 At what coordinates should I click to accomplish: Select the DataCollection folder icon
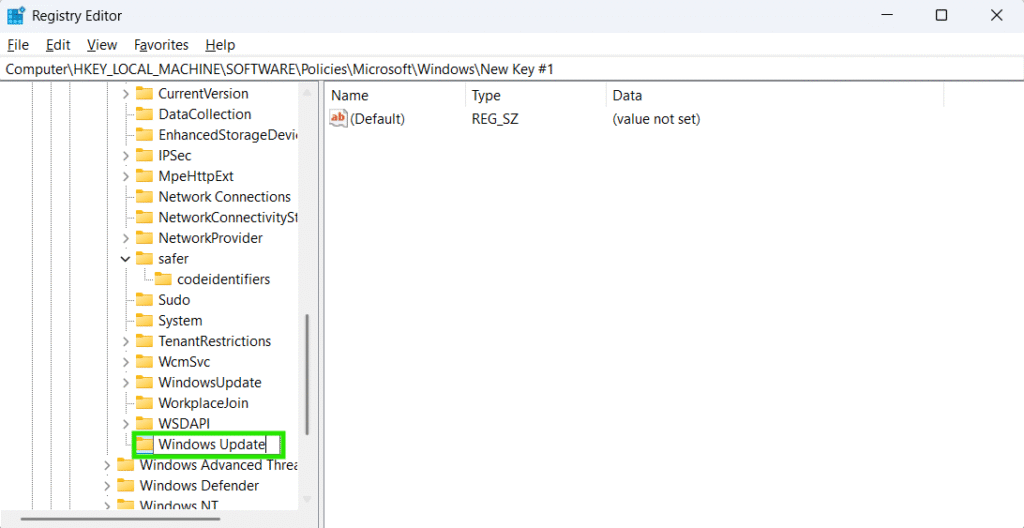144,114
